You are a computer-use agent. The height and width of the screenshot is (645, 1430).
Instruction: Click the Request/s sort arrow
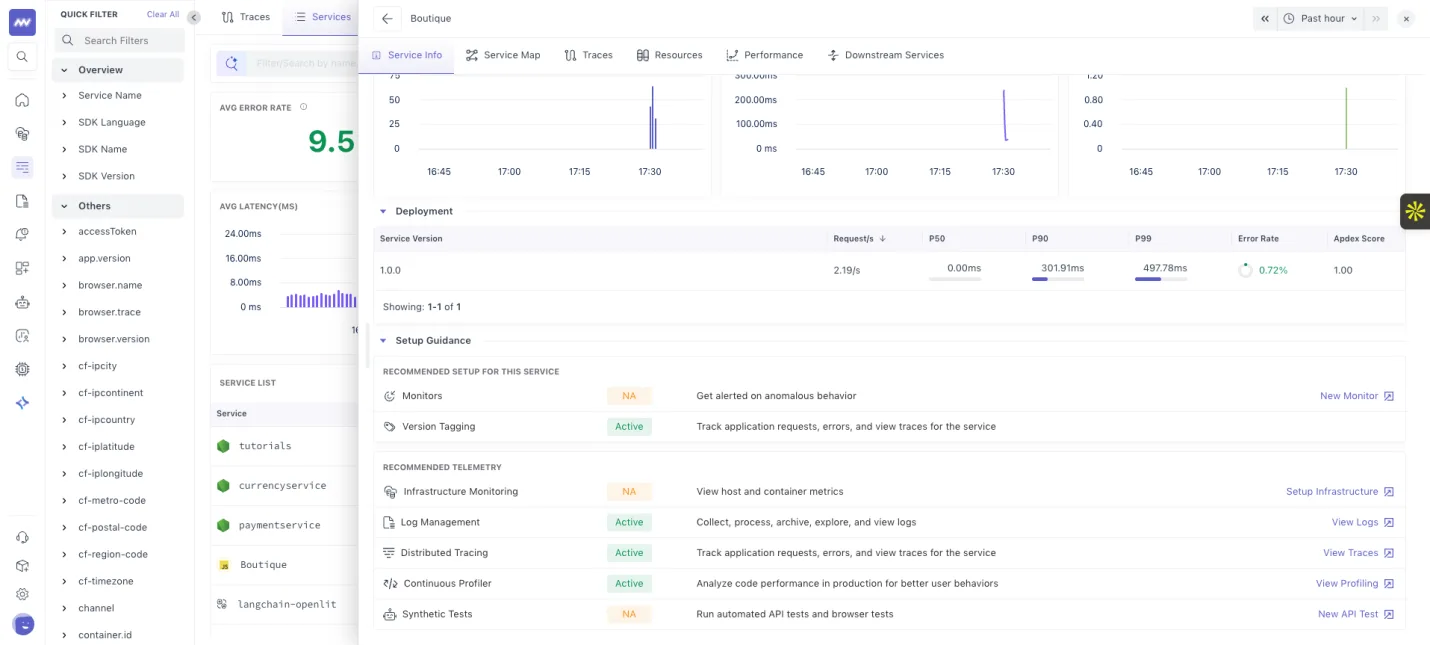point(883,239)
